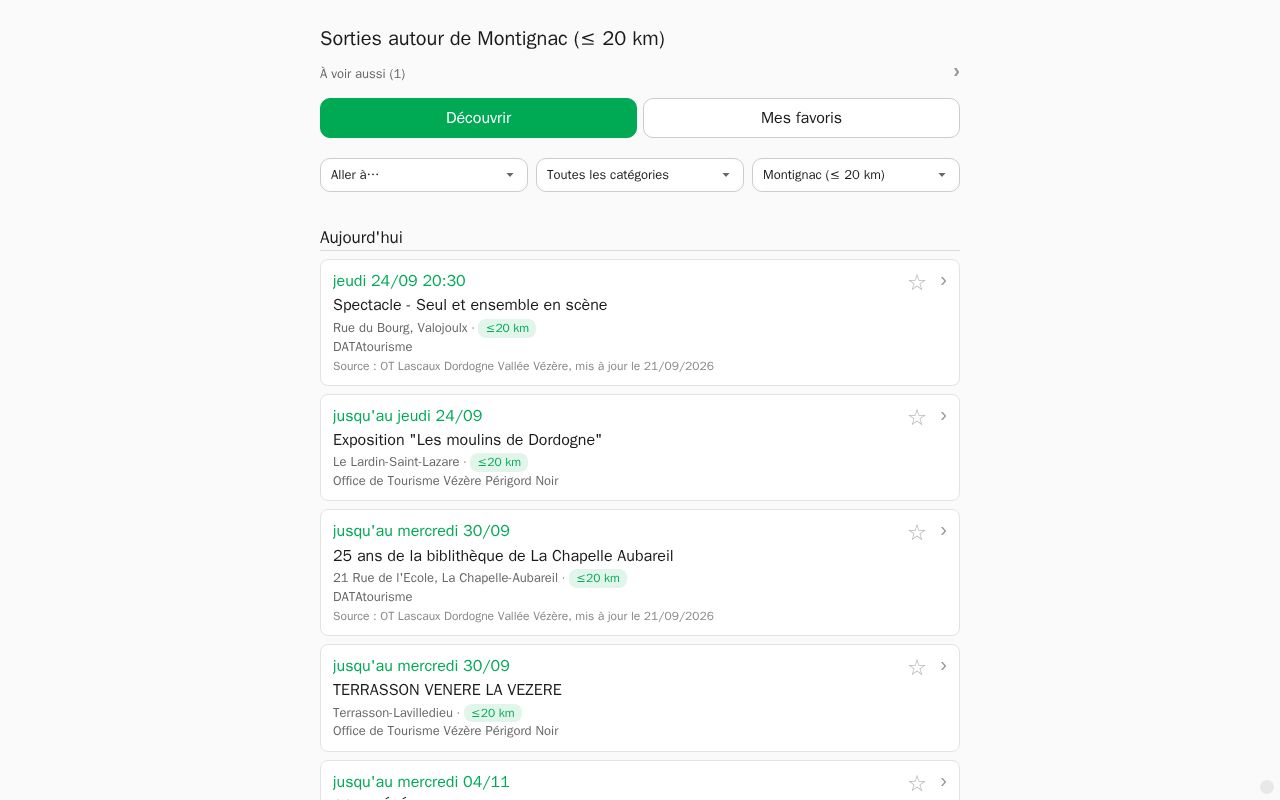Open "Spectacle - Seul et ensemble en scène" title

[x=470, y=305]
